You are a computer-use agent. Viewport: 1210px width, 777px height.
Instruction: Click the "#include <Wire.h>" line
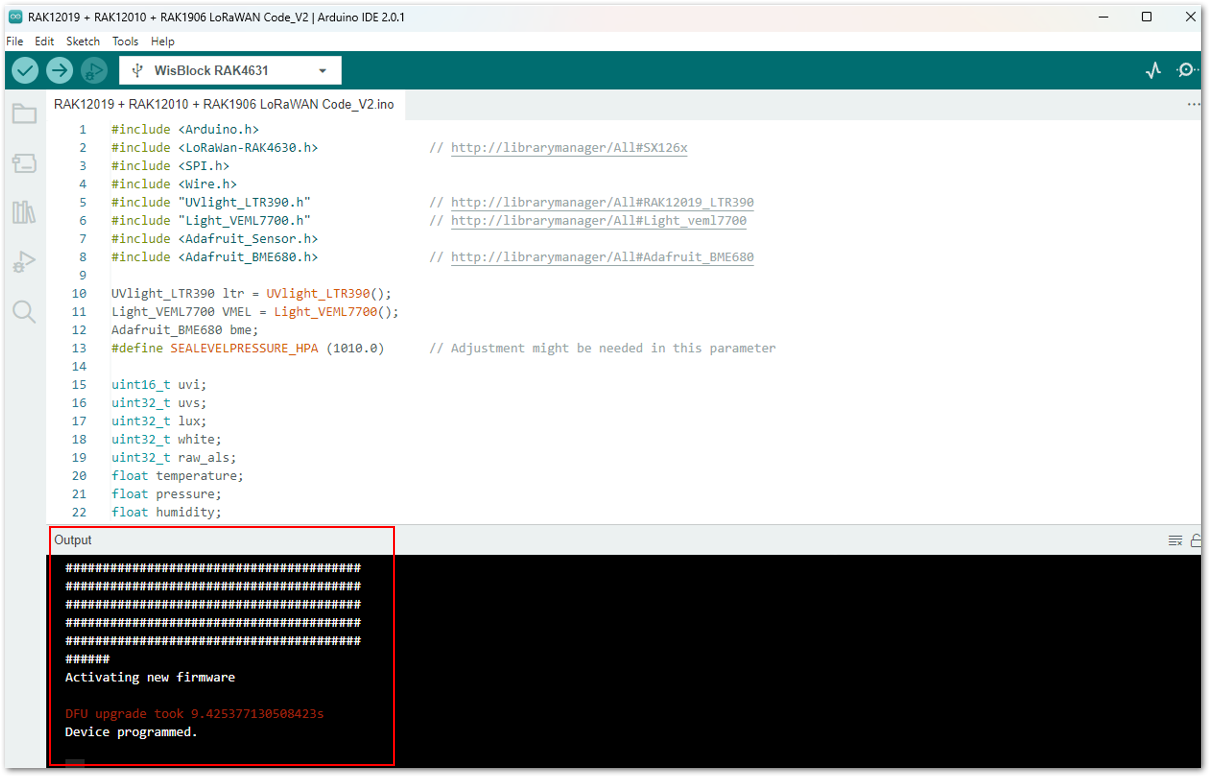click(174, 184)
